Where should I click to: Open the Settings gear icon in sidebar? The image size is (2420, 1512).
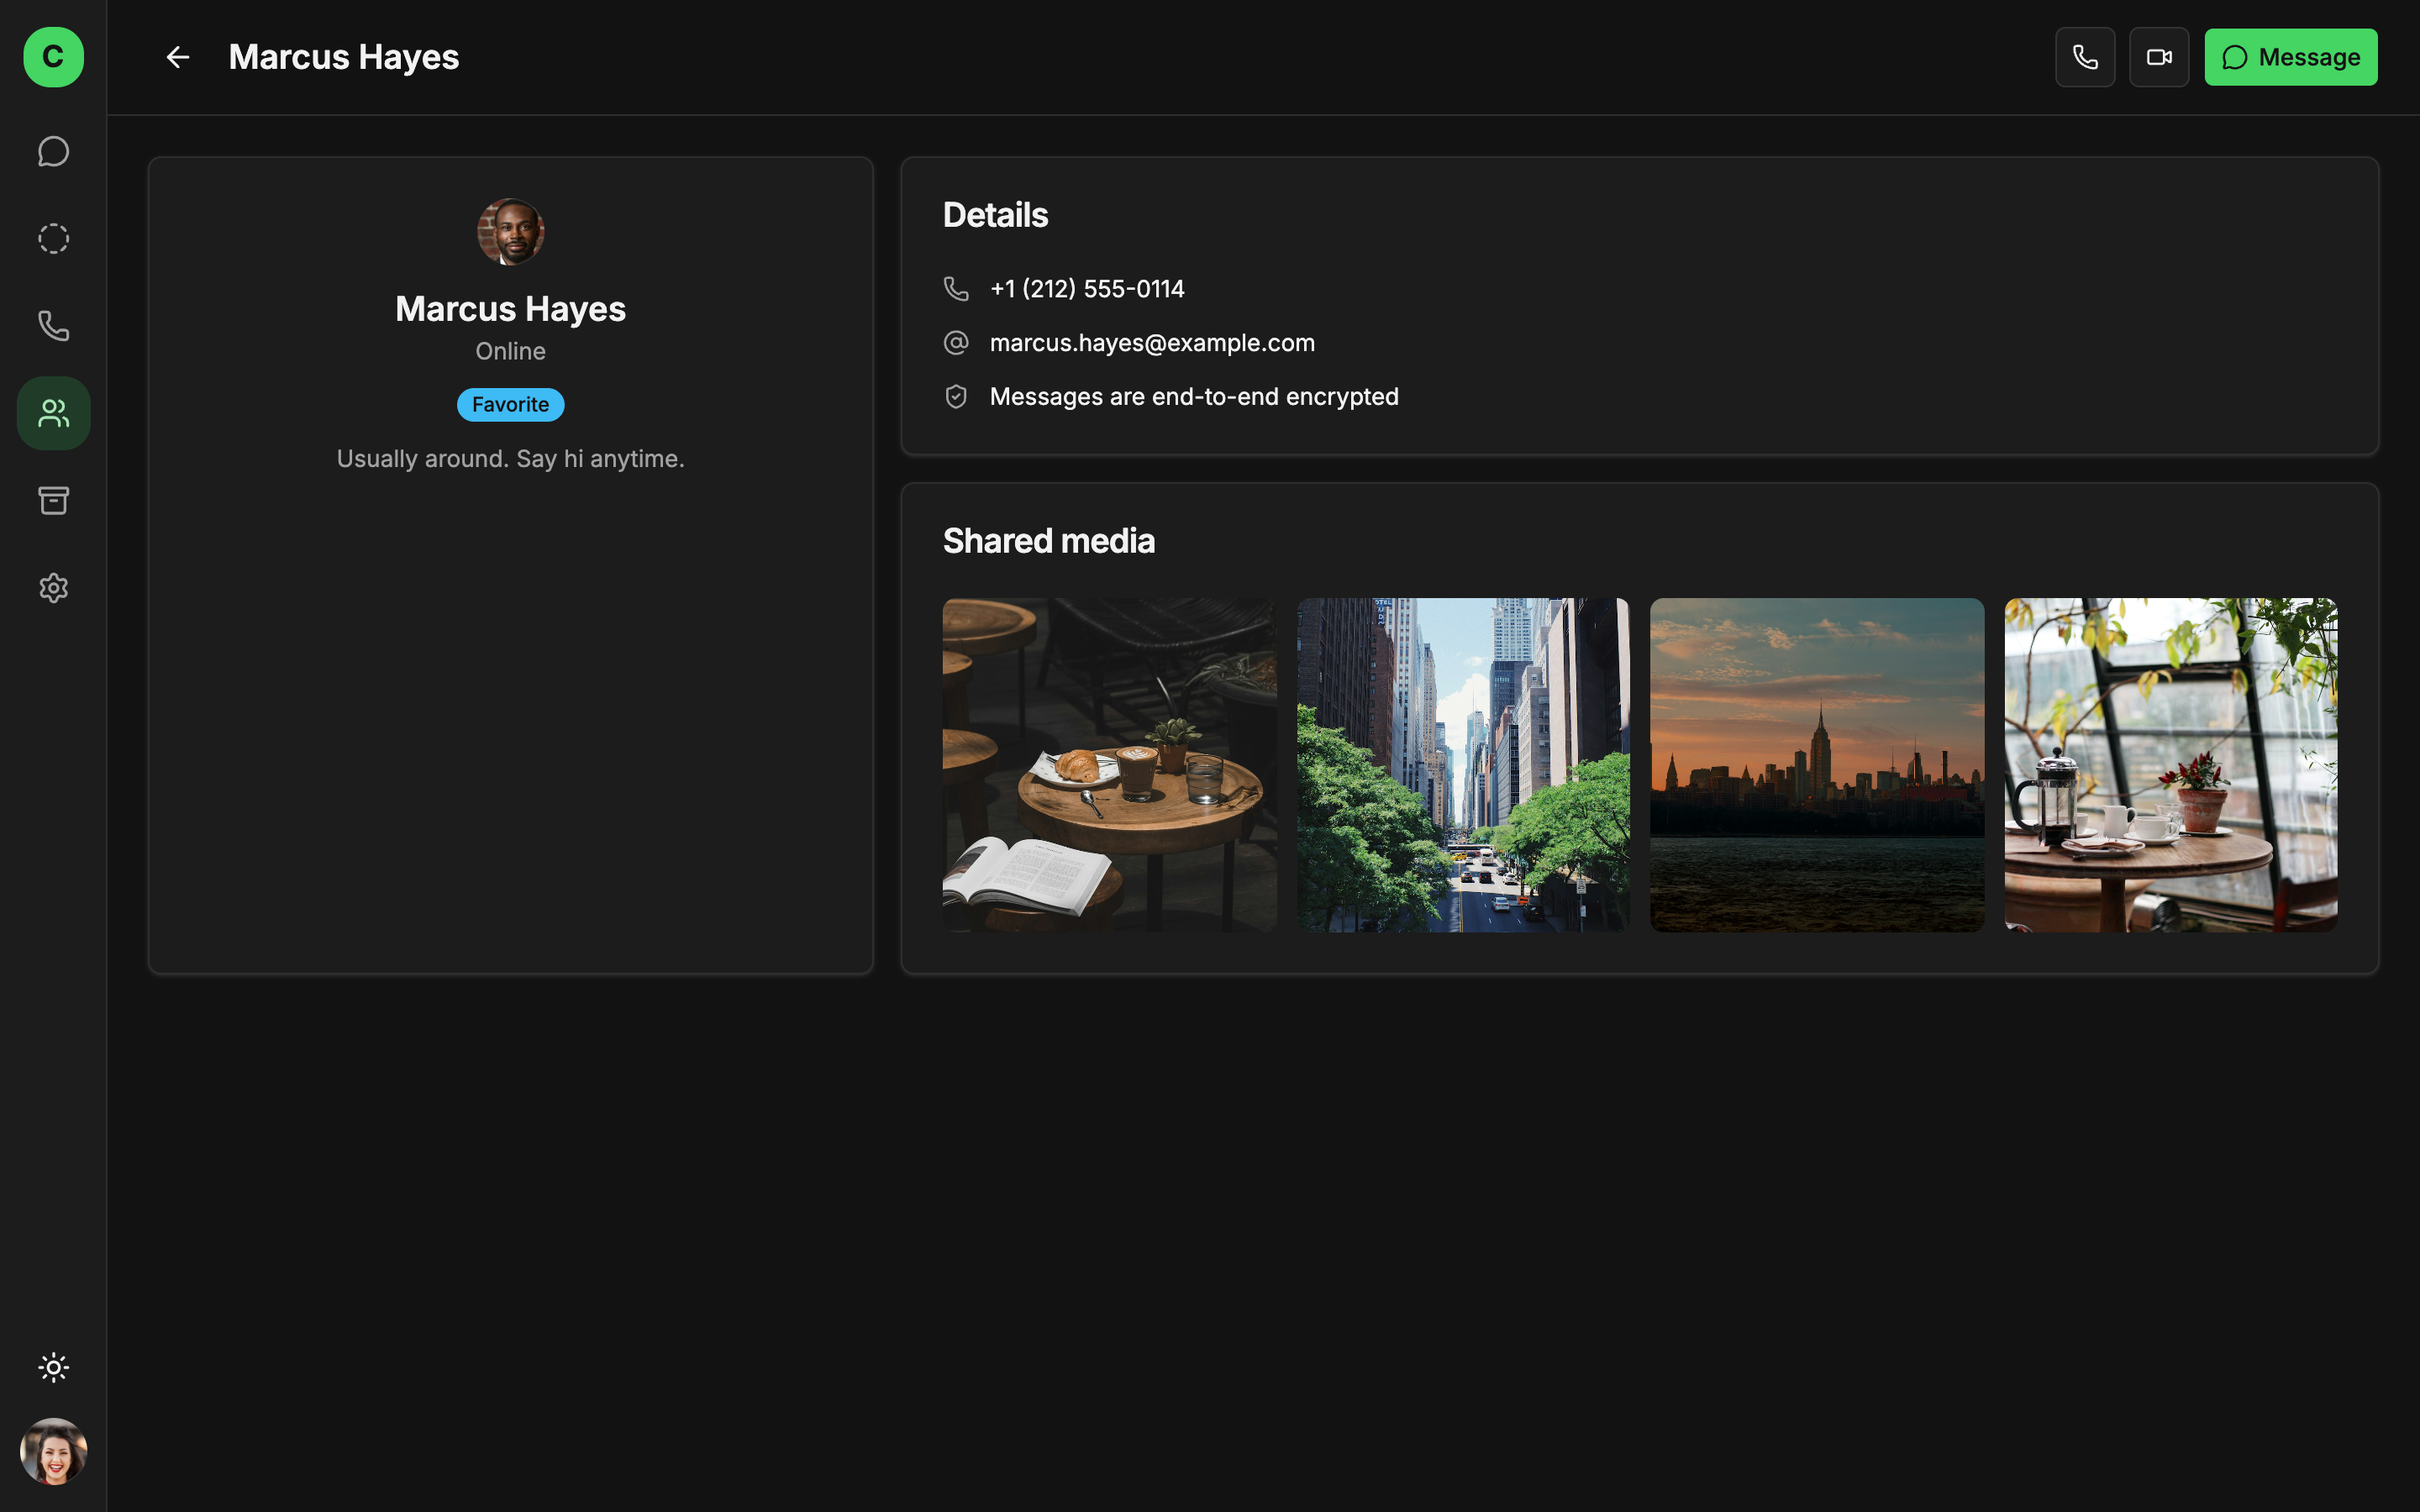pyautogui.click(x=53, y=588)
